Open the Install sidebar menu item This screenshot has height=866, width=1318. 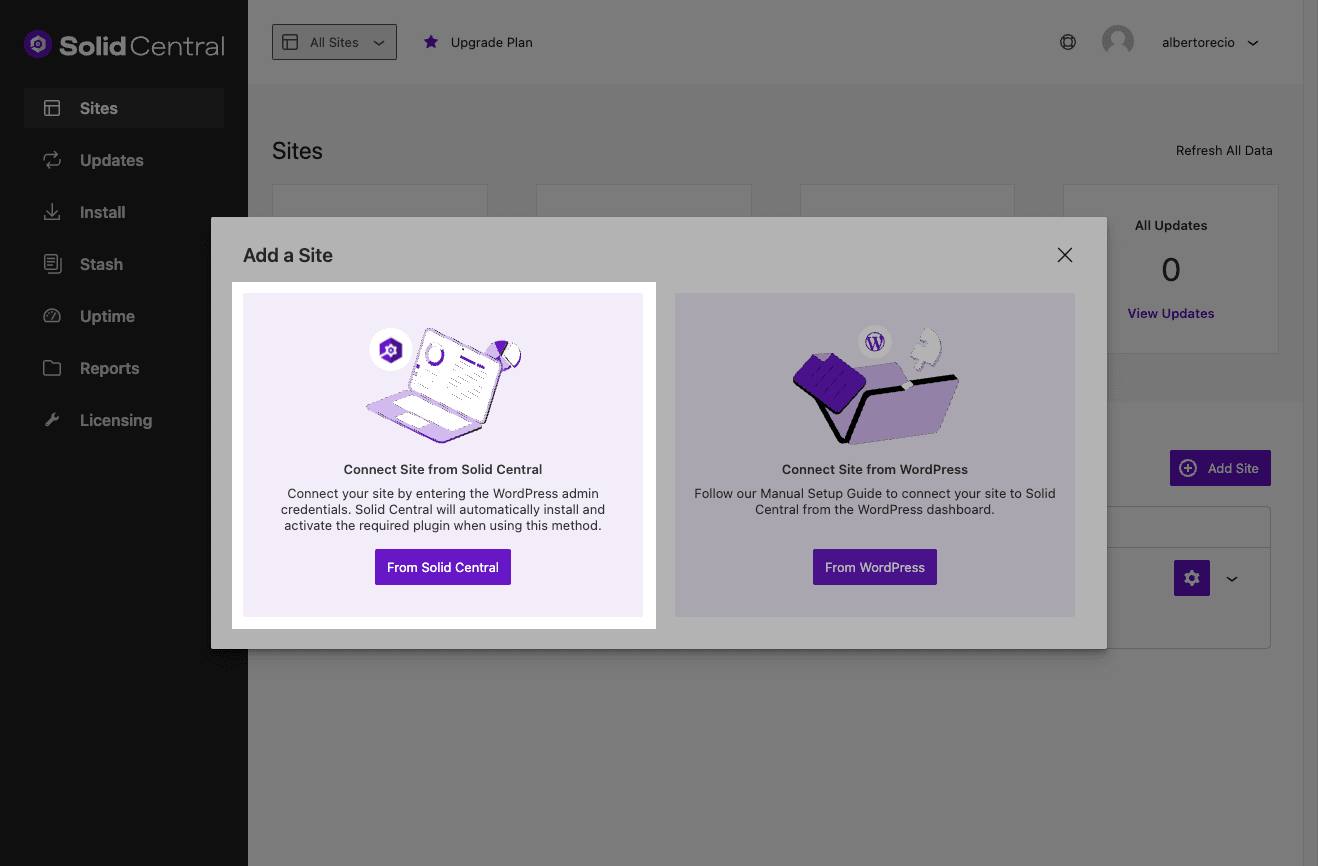[124, 212]
